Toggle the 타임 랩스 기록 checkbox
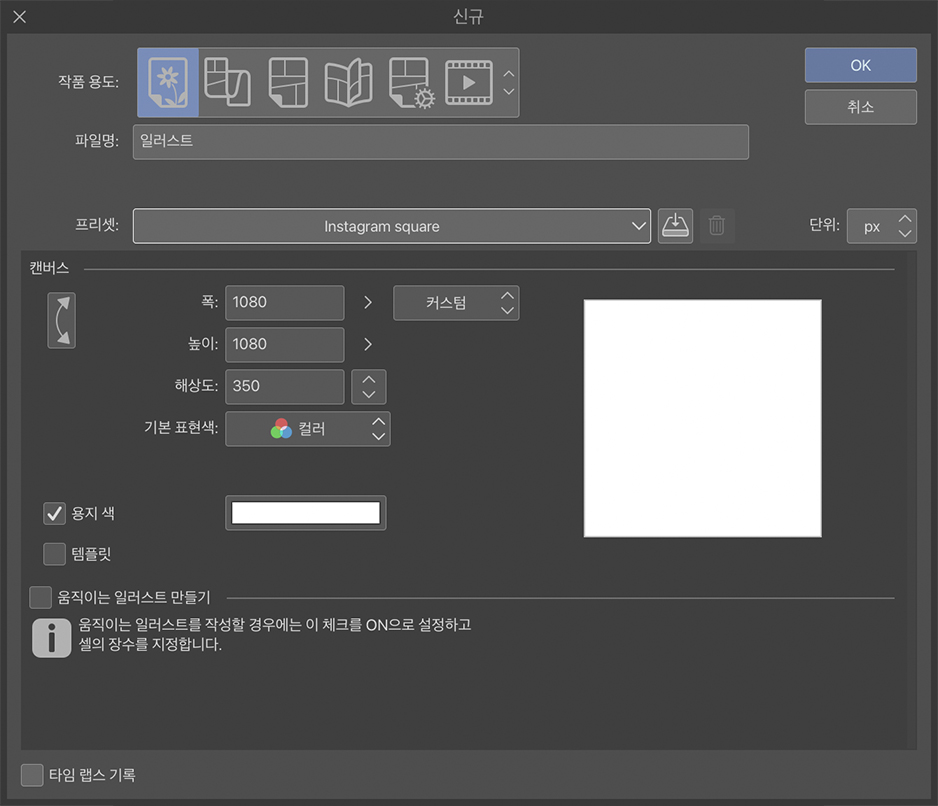Viewport: 938px width, 806px height. point(32,775)
